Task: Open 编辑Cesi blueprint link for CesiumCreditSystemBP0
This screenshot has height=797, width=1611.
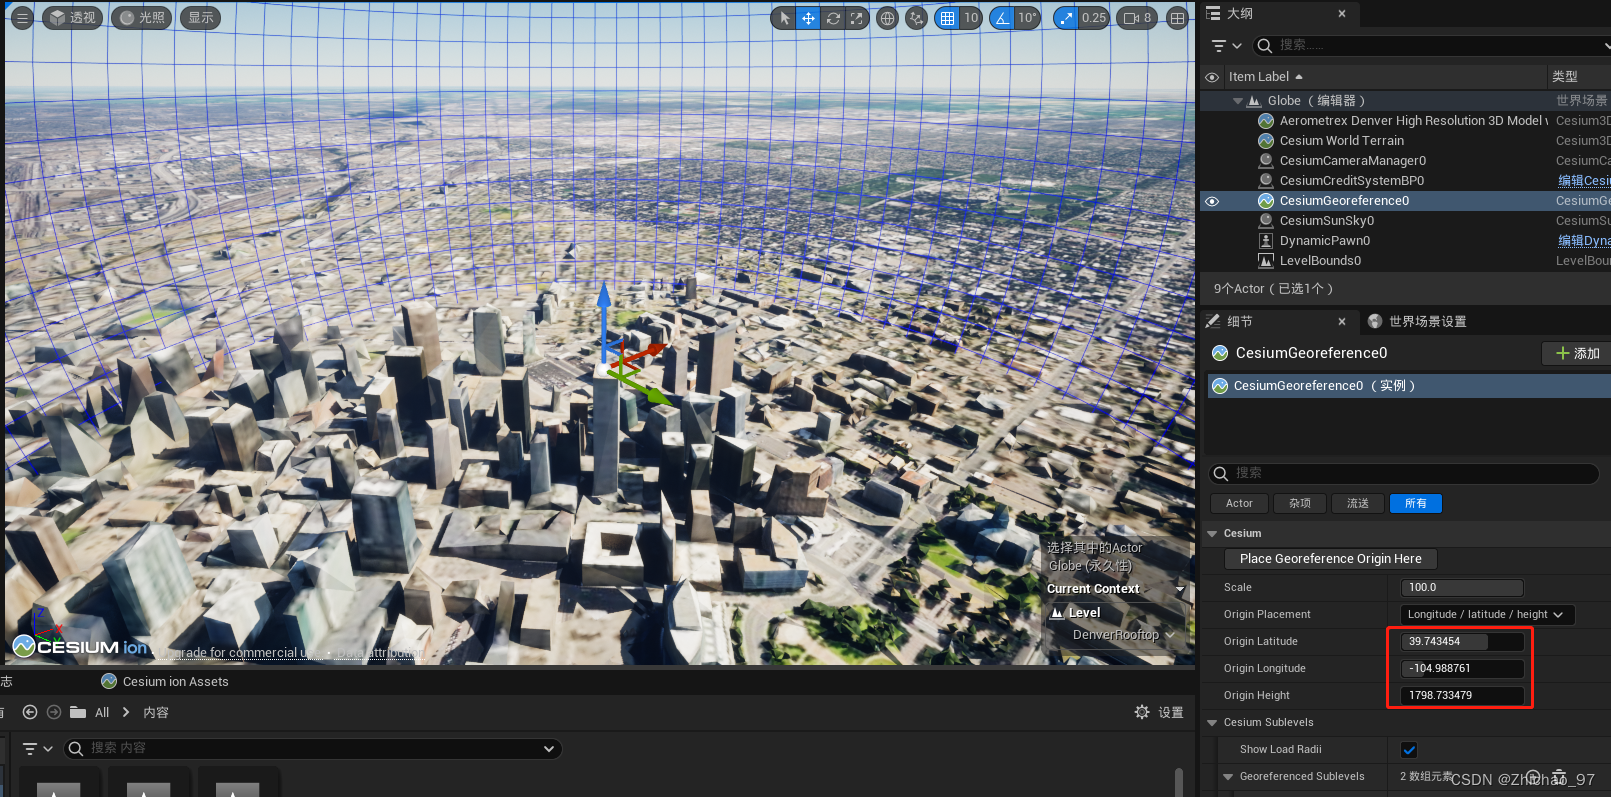Action: coord(1584,181)
